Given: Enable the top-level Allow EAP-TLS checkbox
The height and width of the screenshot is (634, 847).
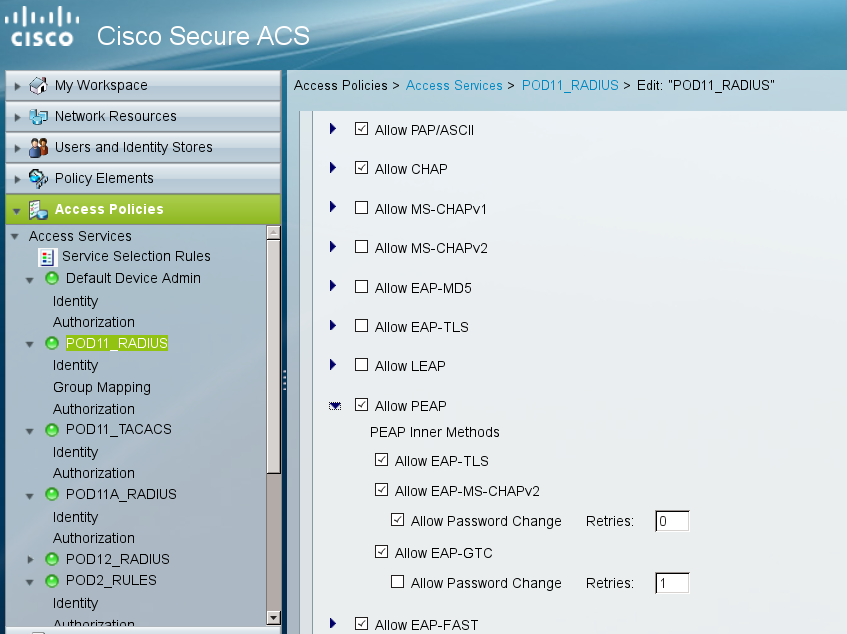Looking at the screenshot, I should point(361,326).
